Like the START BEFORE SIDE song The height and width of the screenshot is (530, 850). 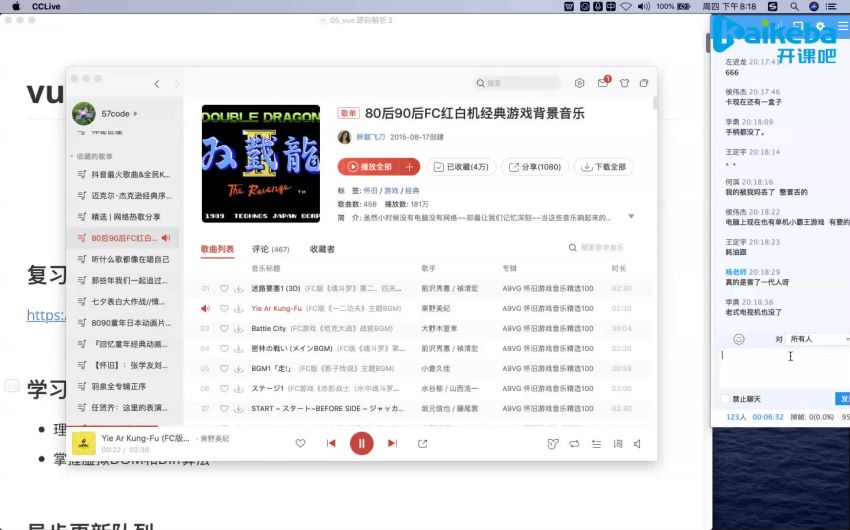pos(224,409)
